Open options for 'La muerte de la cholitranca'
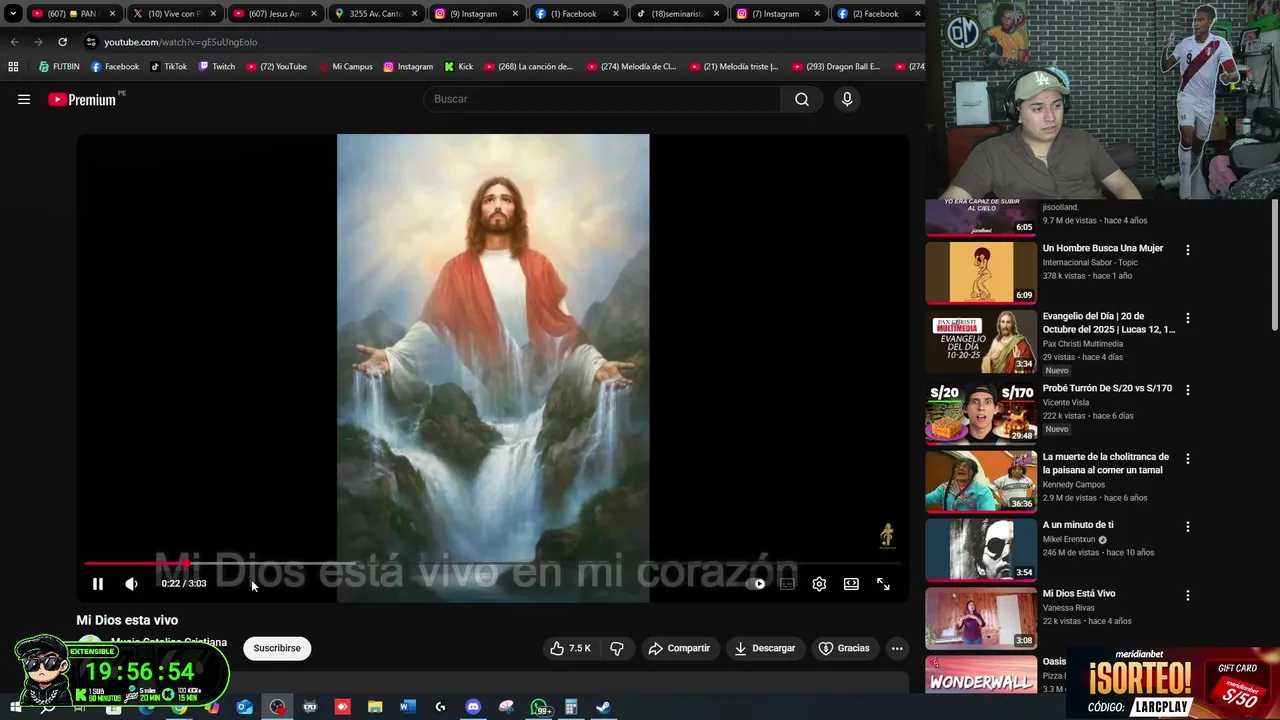 [x=1188, y=459]
